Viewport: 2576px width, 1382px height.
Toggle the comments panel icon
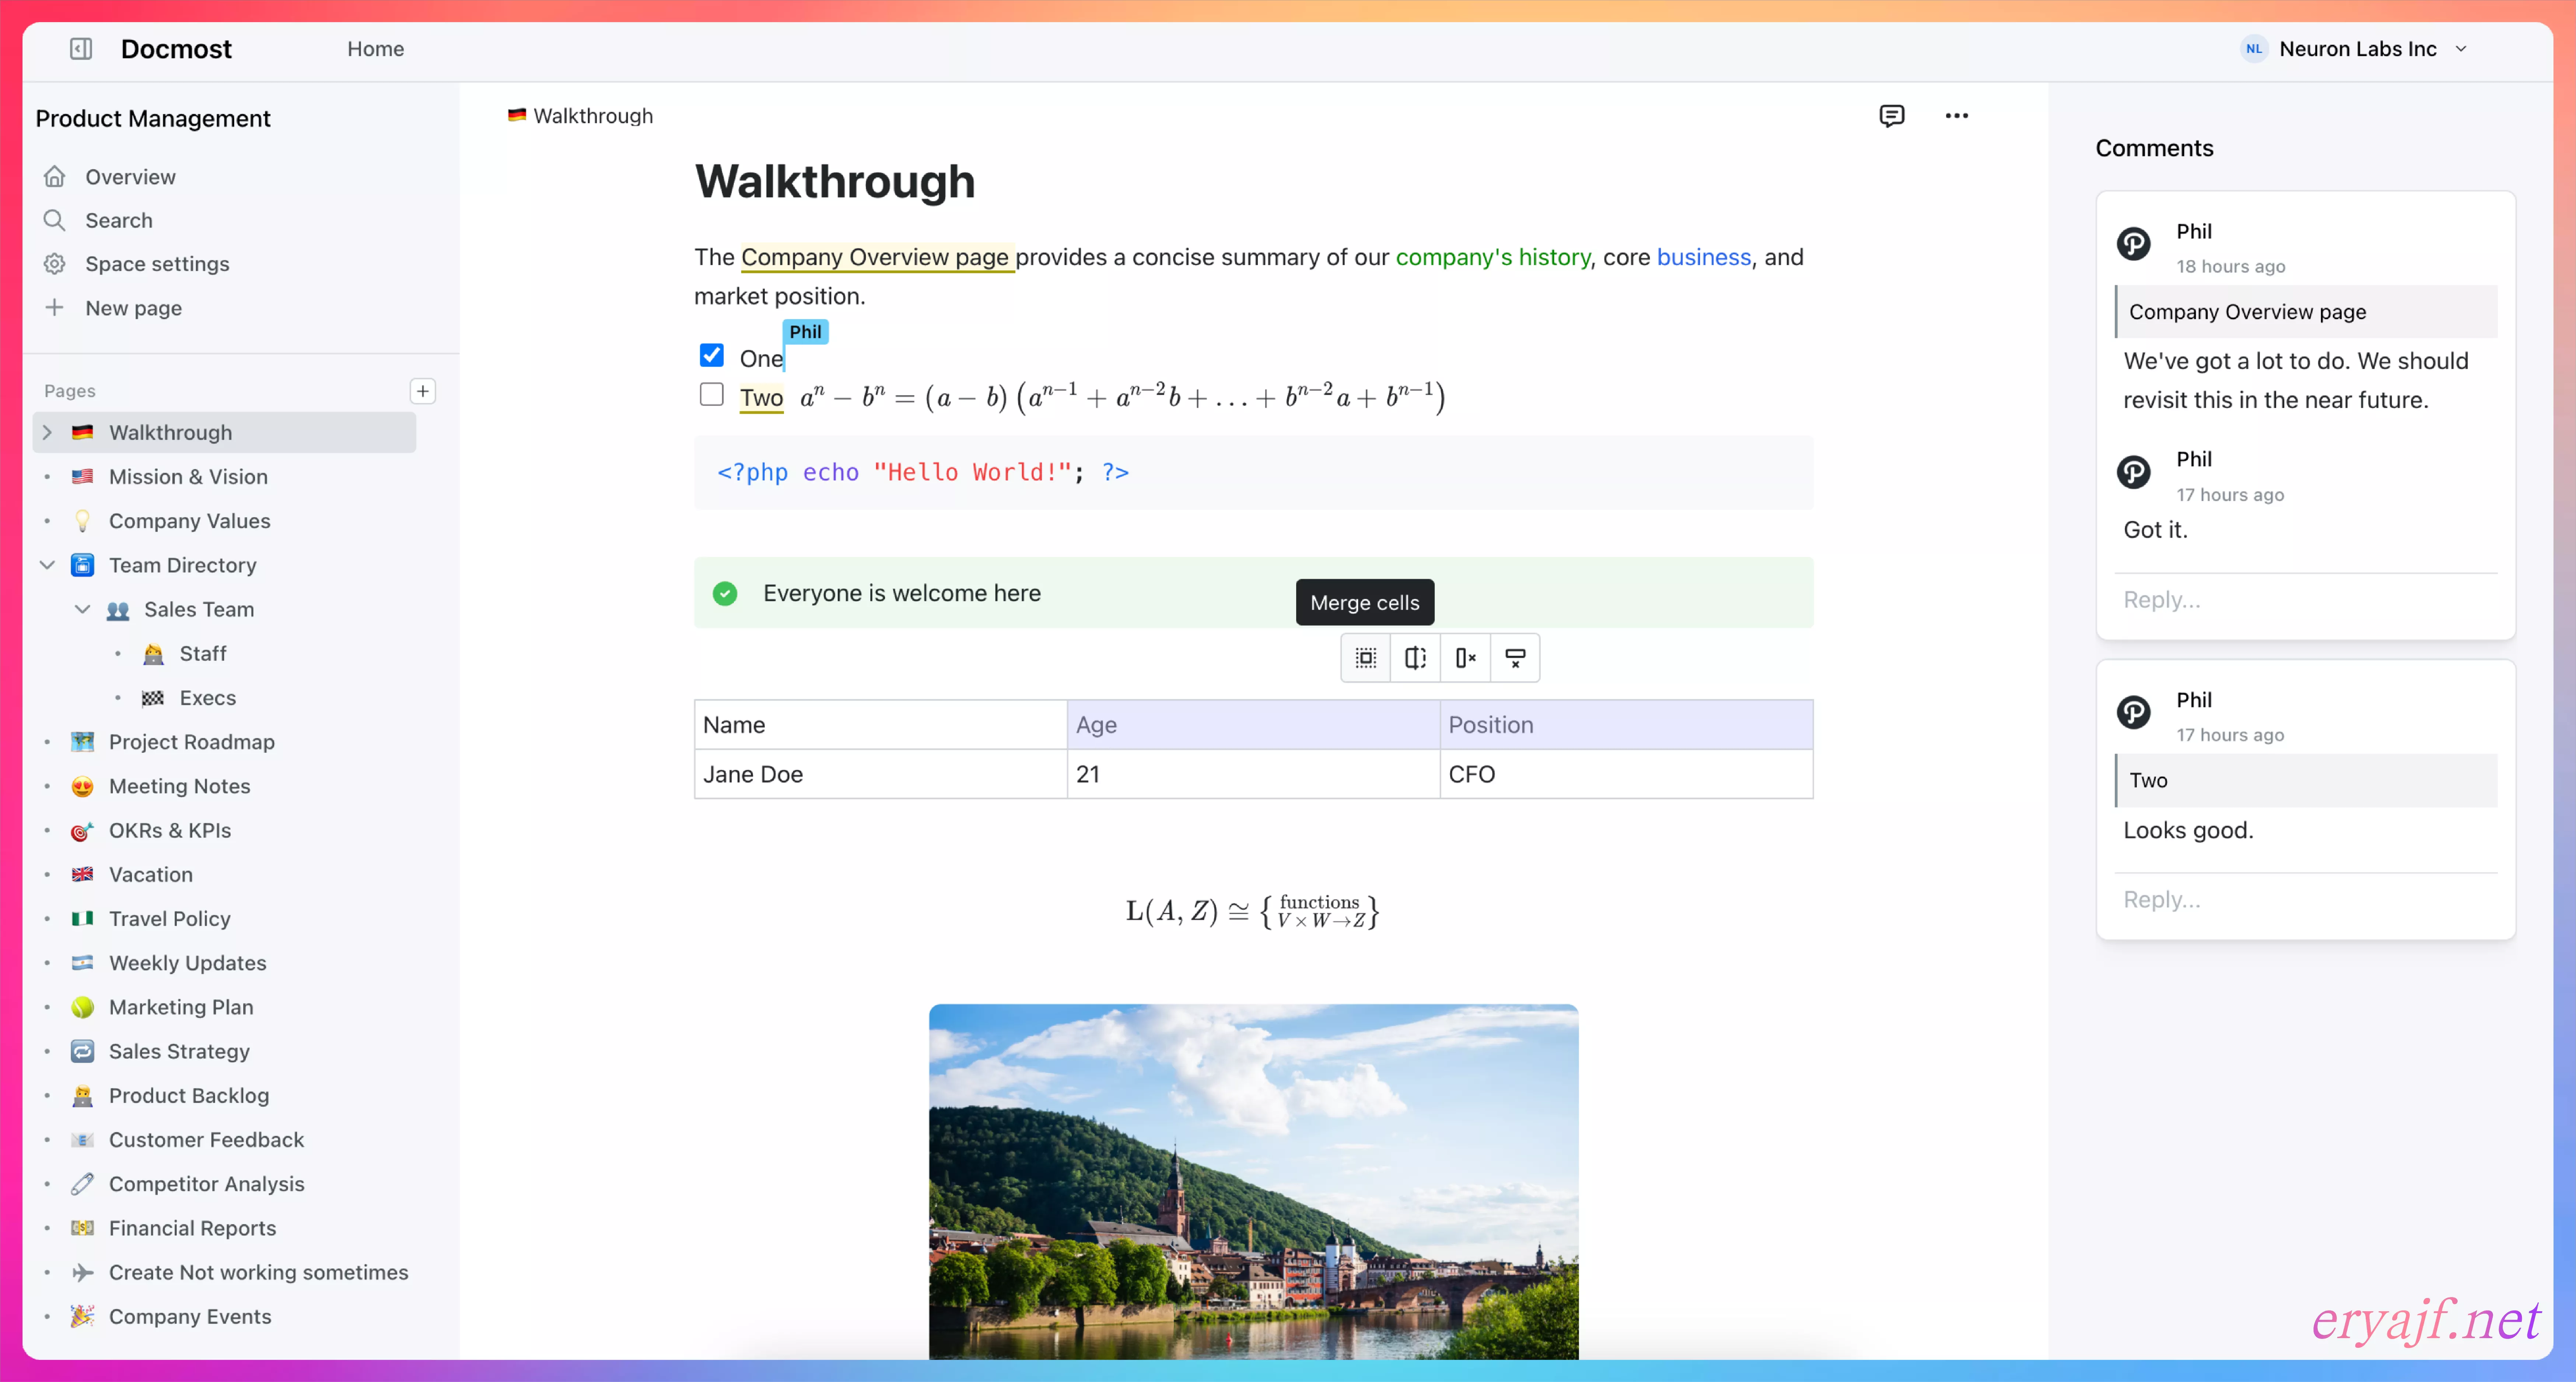[1891, 115]
